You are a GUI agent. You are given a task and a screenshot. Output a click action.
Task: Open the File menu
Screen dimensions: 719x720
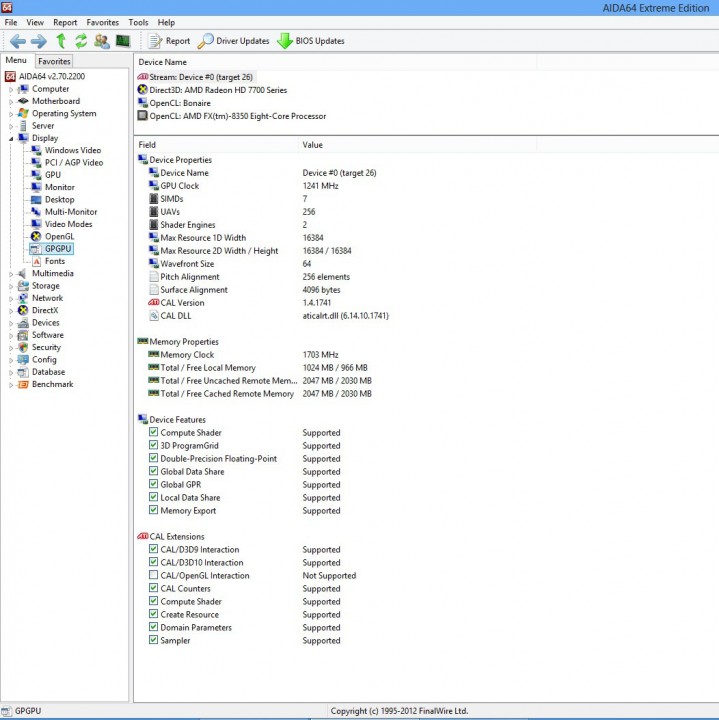(11, 22)
